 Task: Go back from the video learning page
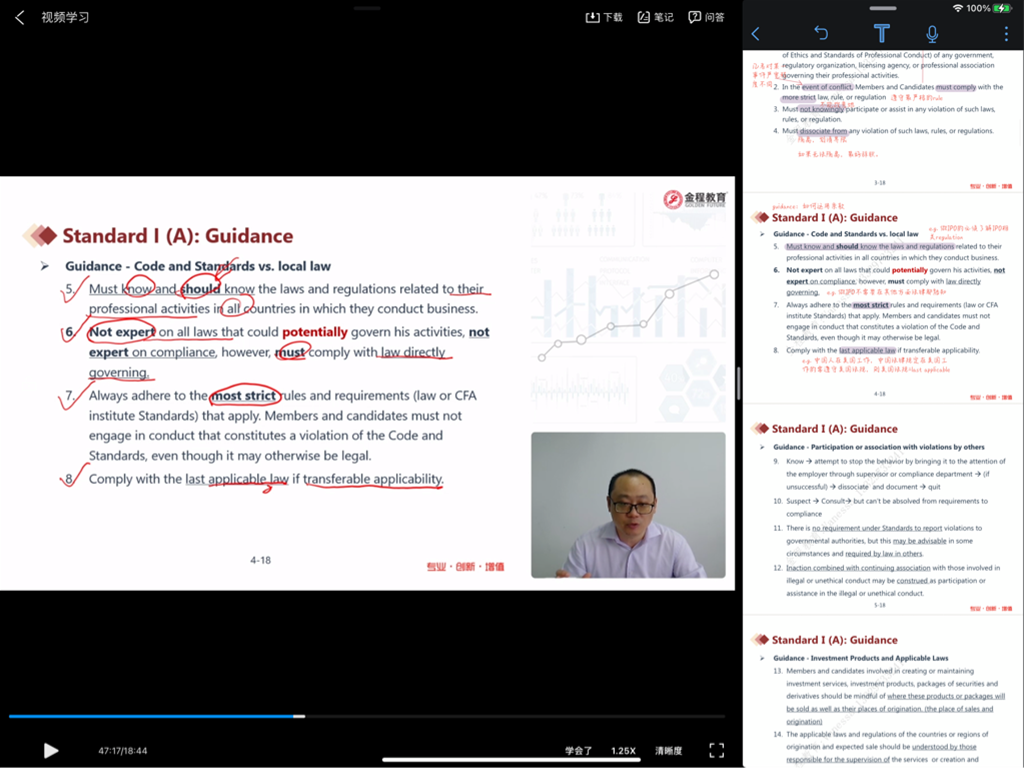click(x=19, y=18)
